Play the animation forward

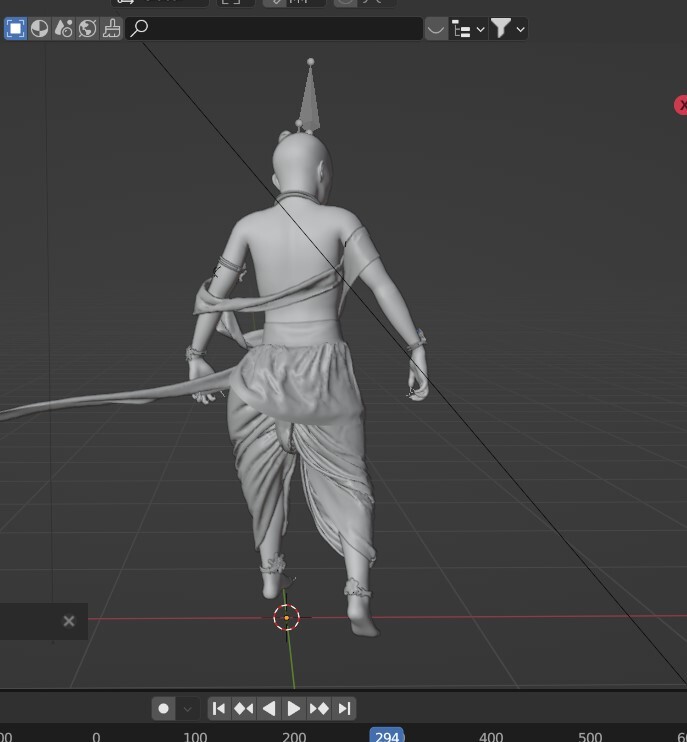pos(294,708)
